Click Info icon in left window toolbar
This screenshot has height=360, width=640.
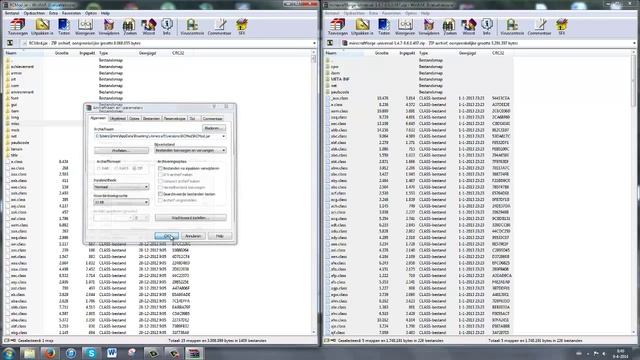(x=167, y=27)
